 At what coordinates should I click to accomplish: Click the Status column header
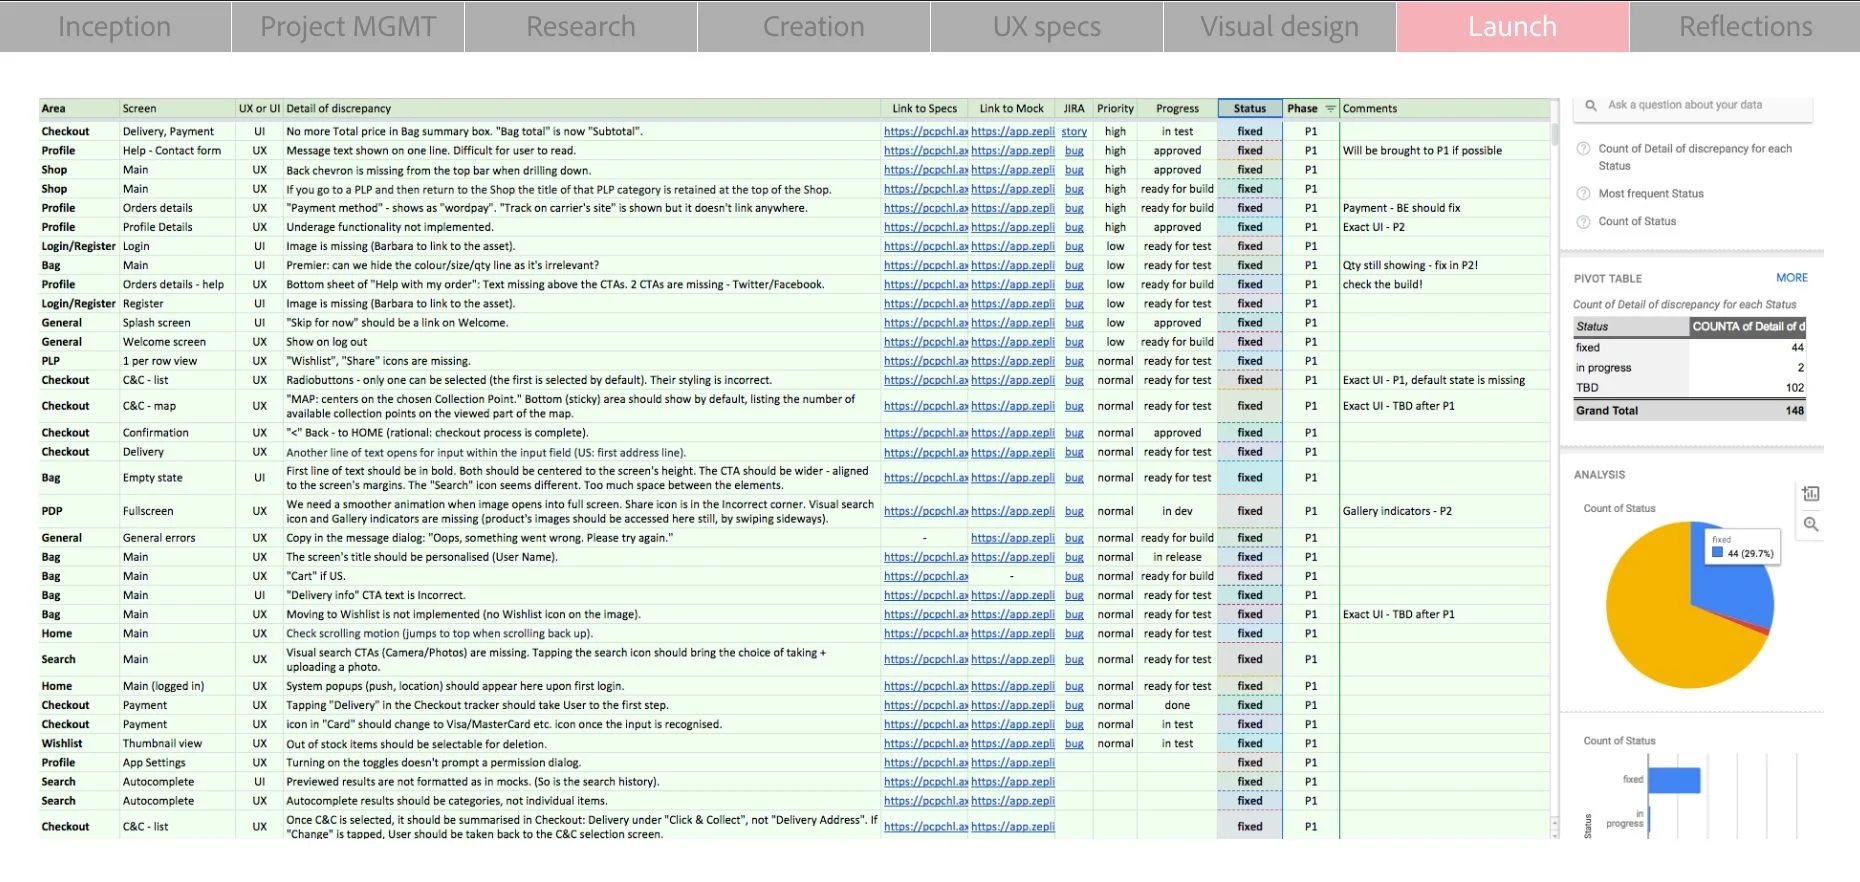tap(1250, 109)
